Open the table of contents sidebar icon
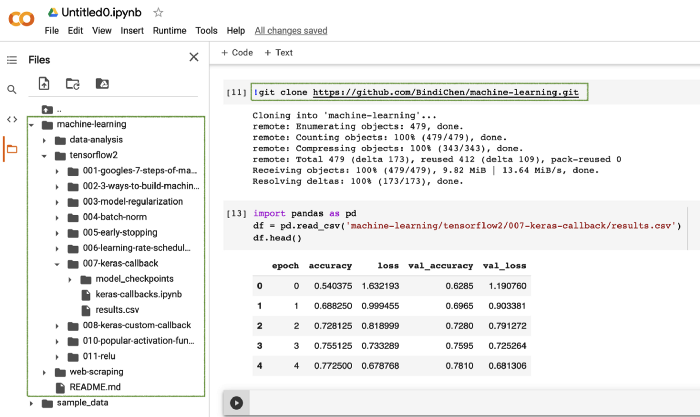The height and width of the screenshot is (417, 700). 12,60
